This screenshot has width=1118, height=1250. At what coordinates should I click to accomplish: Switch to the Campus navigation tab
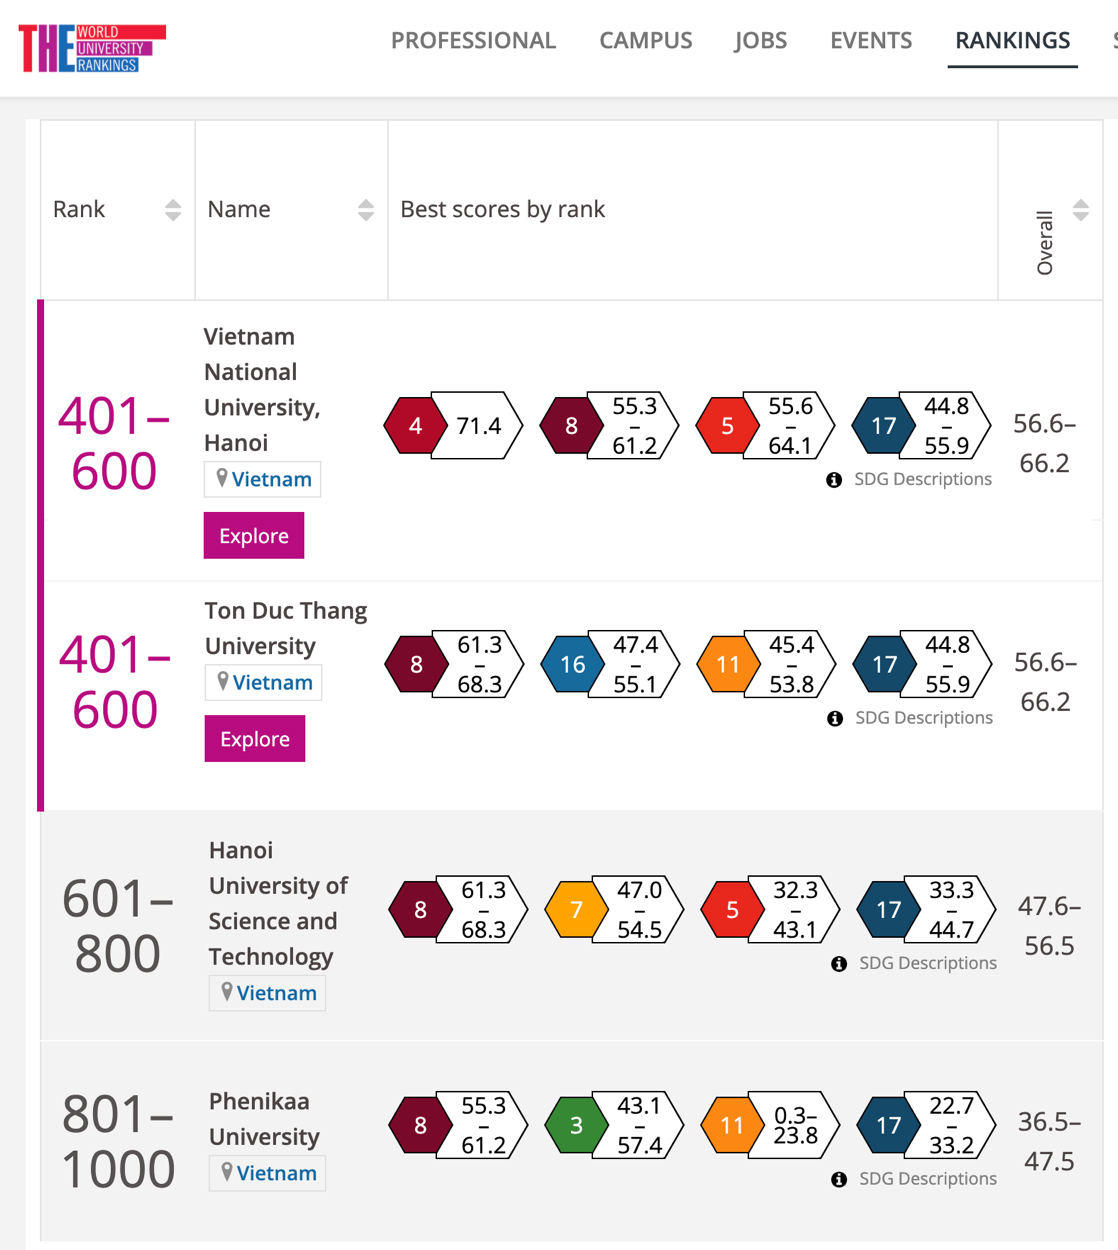point(645,41)
